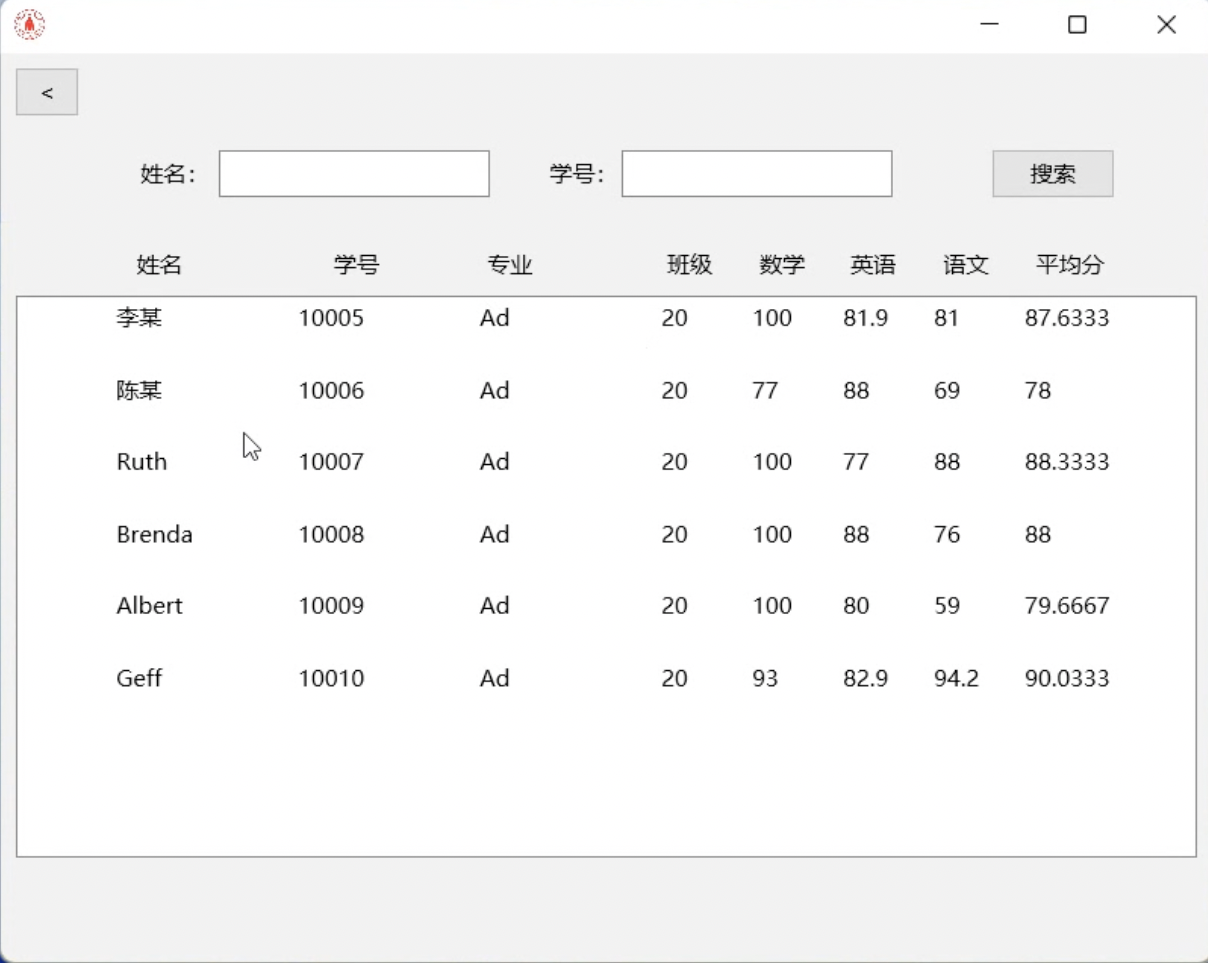Image resolution: width=1208 pixels, height=963 pixels.
Task: Click the 数学 math column header
Action: click(781, 265)
